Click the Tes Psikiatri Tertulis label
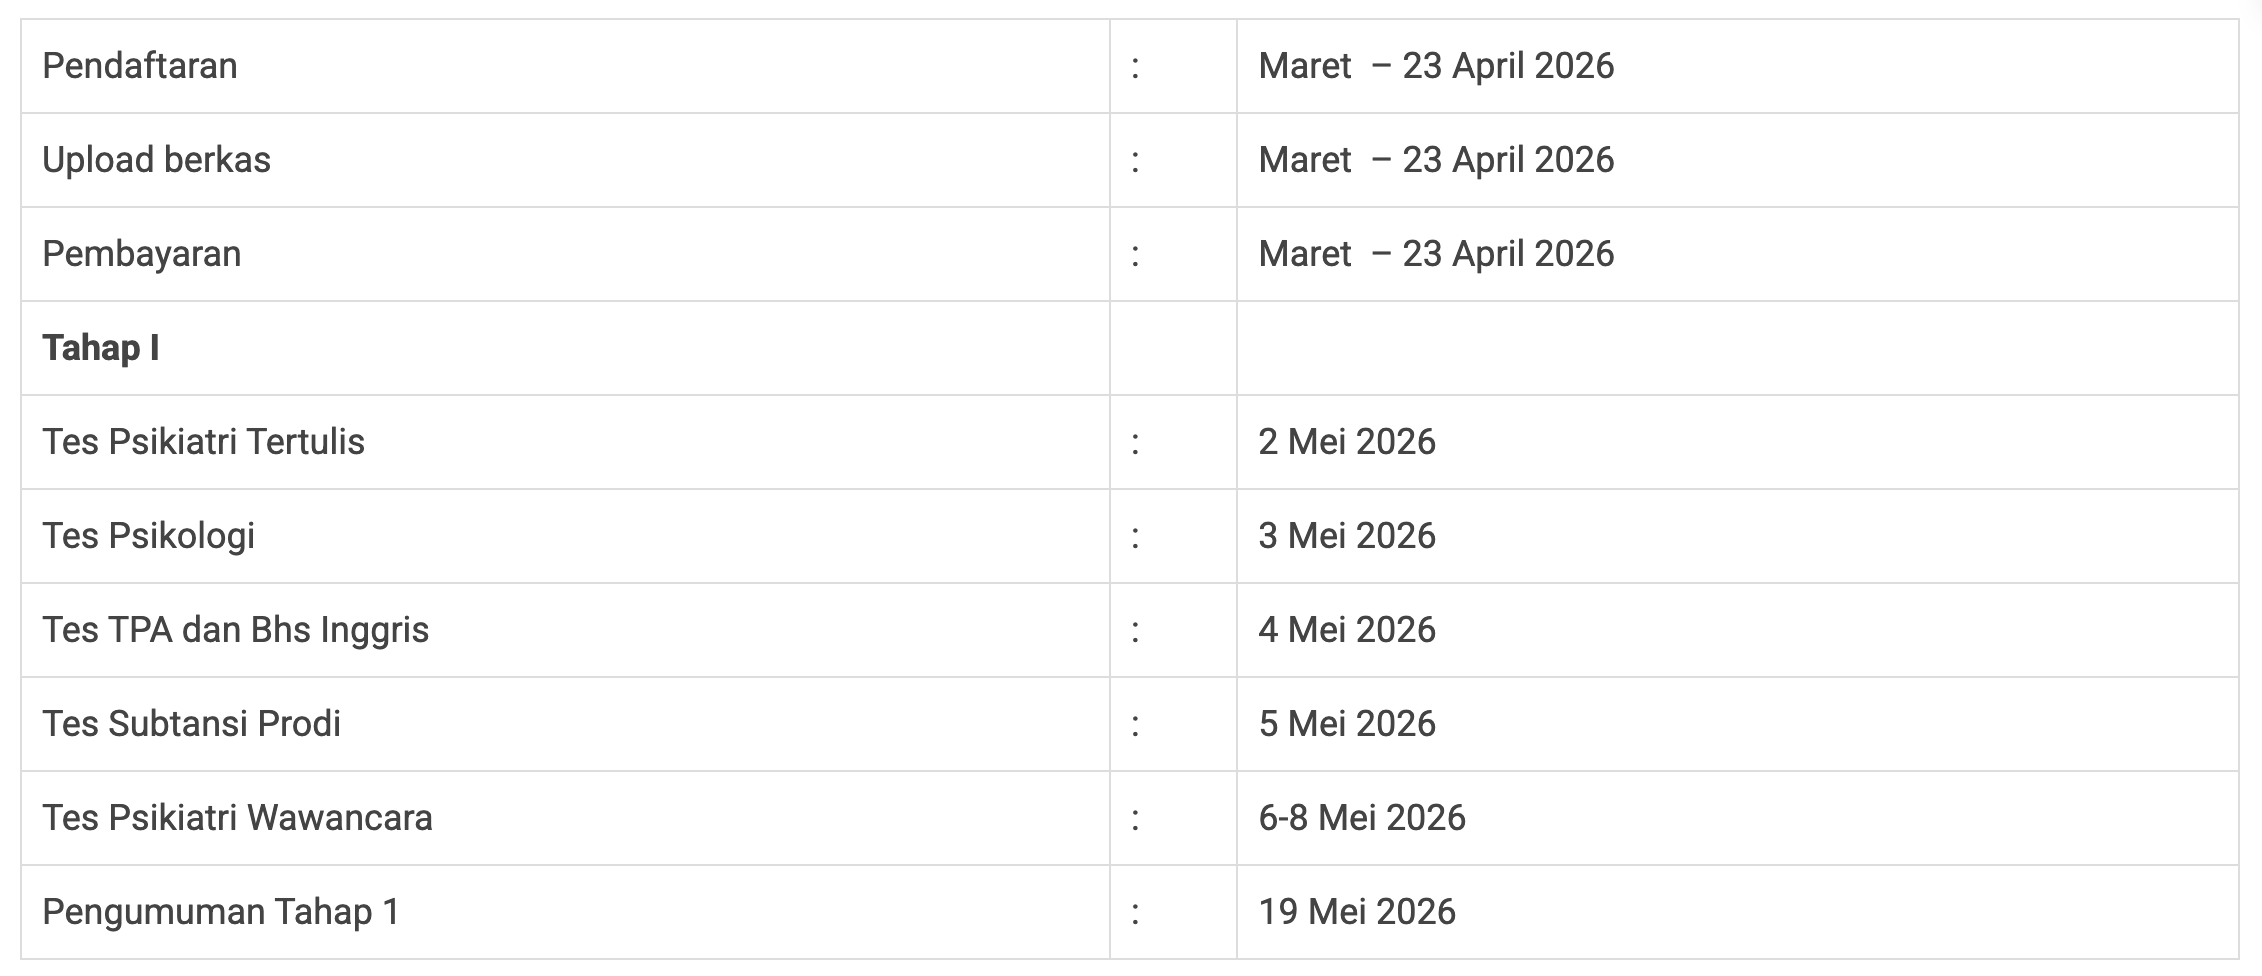 click(203, 442)
